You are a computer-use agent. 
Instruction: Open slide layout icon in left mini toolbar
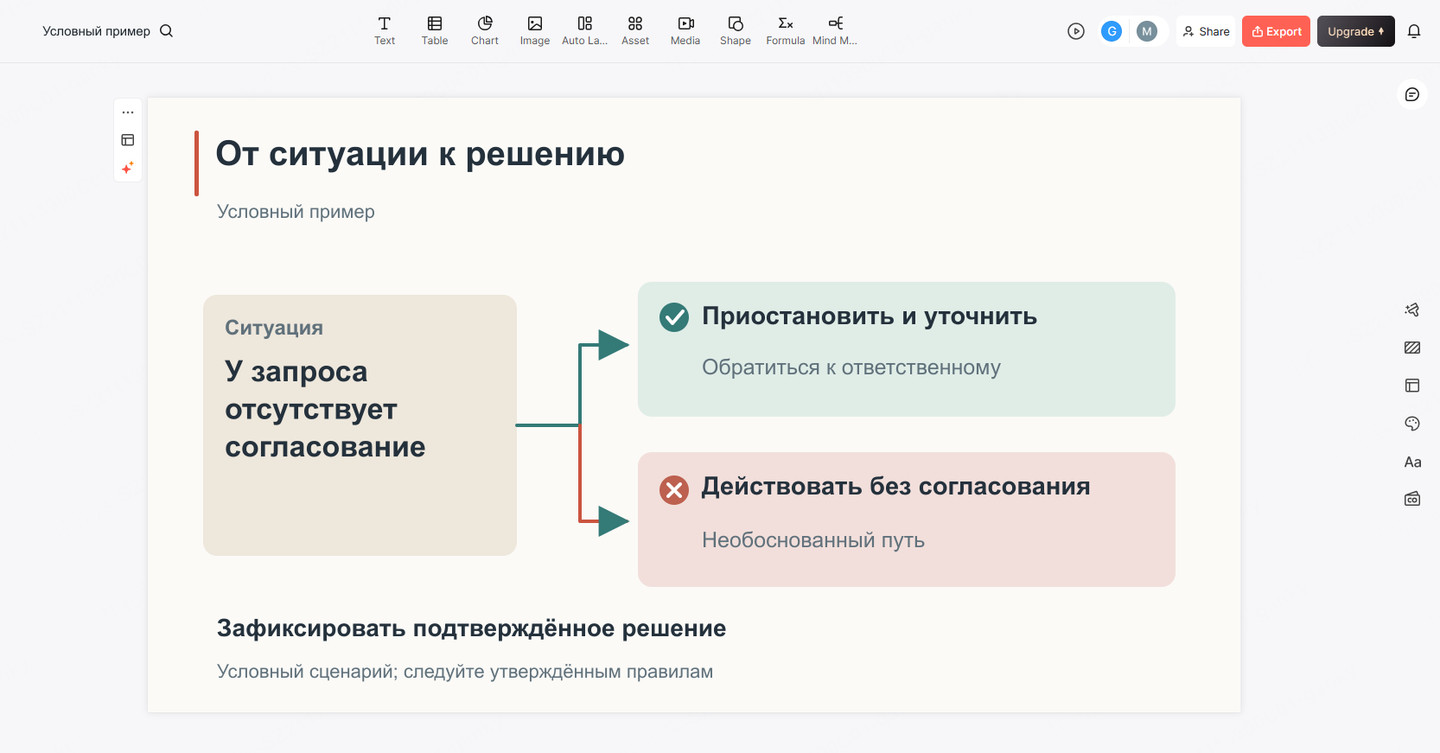(x=128, y=140)
